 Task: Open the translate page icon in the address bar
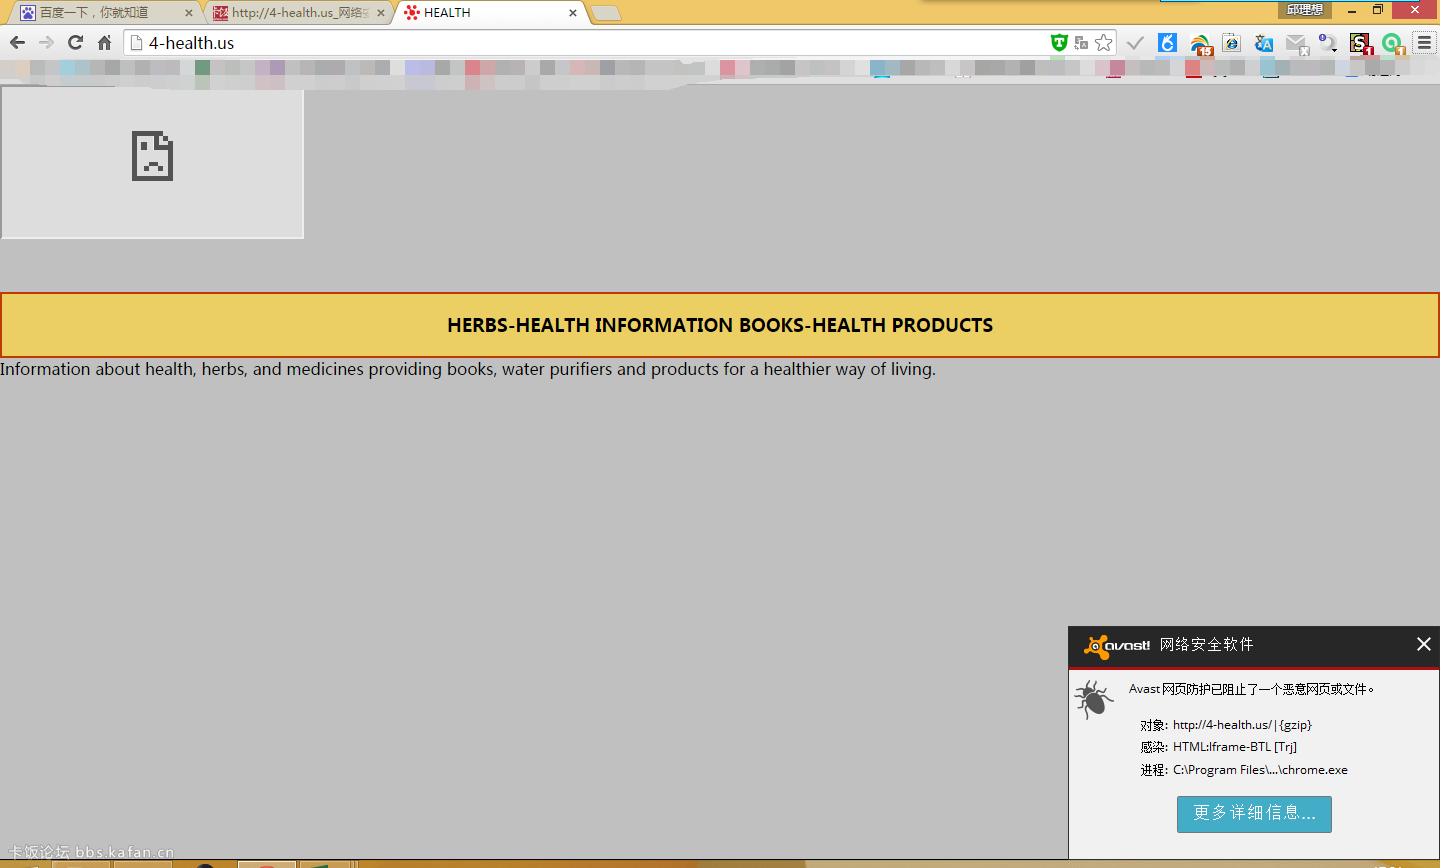coord(1081,43)
